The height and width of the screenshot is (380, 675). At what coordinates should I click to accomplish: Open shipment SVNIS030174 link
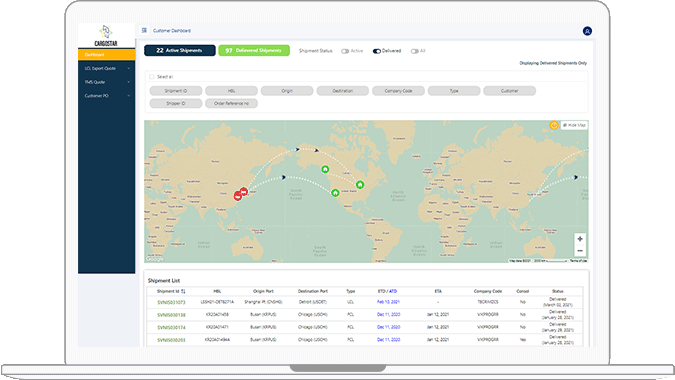171,327
